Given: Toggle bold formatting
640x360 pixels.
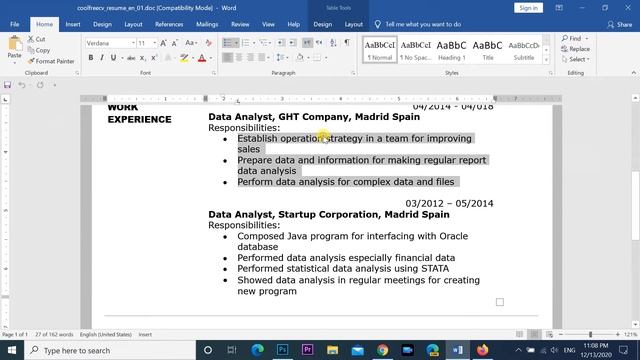Looking at the screenshot, I should point(91,58).
